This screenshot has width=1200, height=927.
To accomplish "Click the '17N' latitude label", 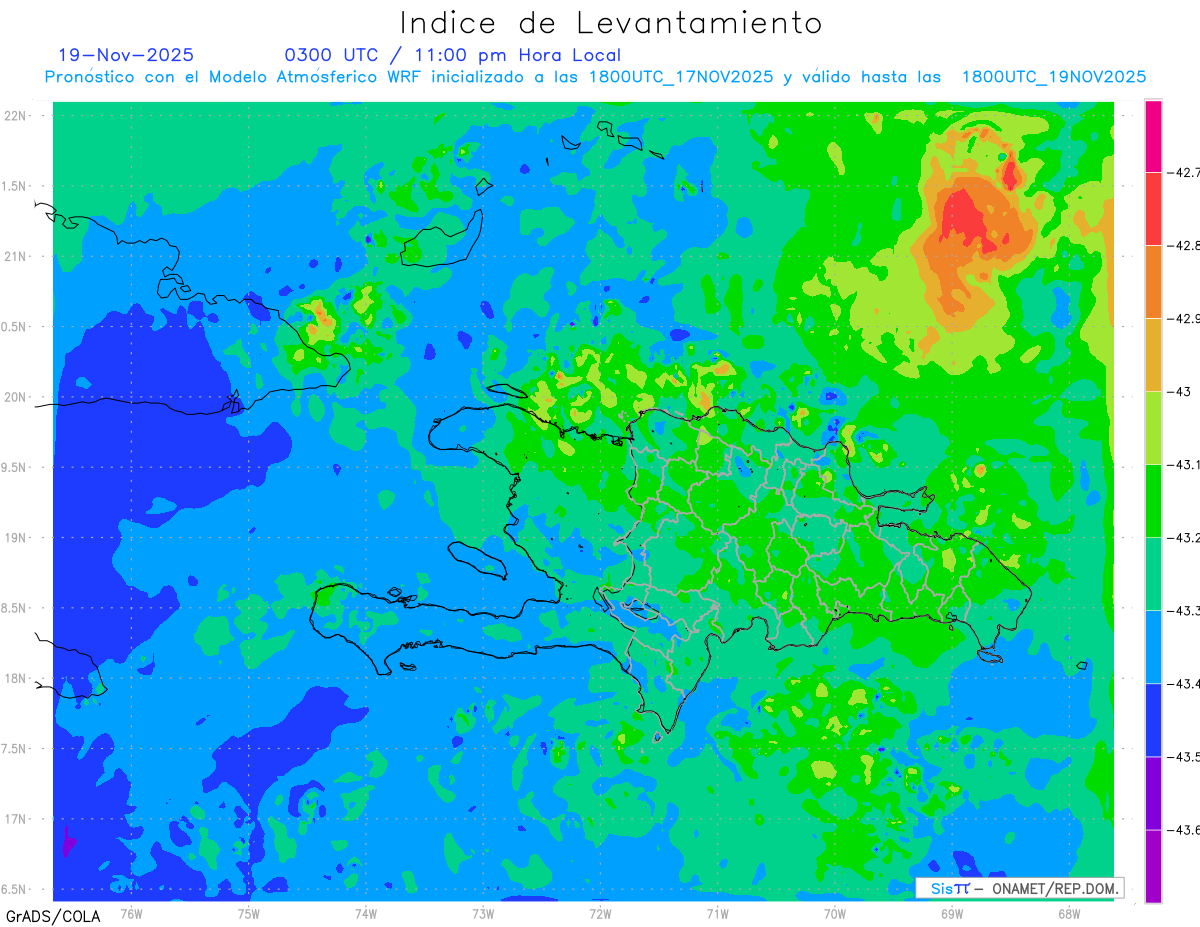I will coord(15,819).
